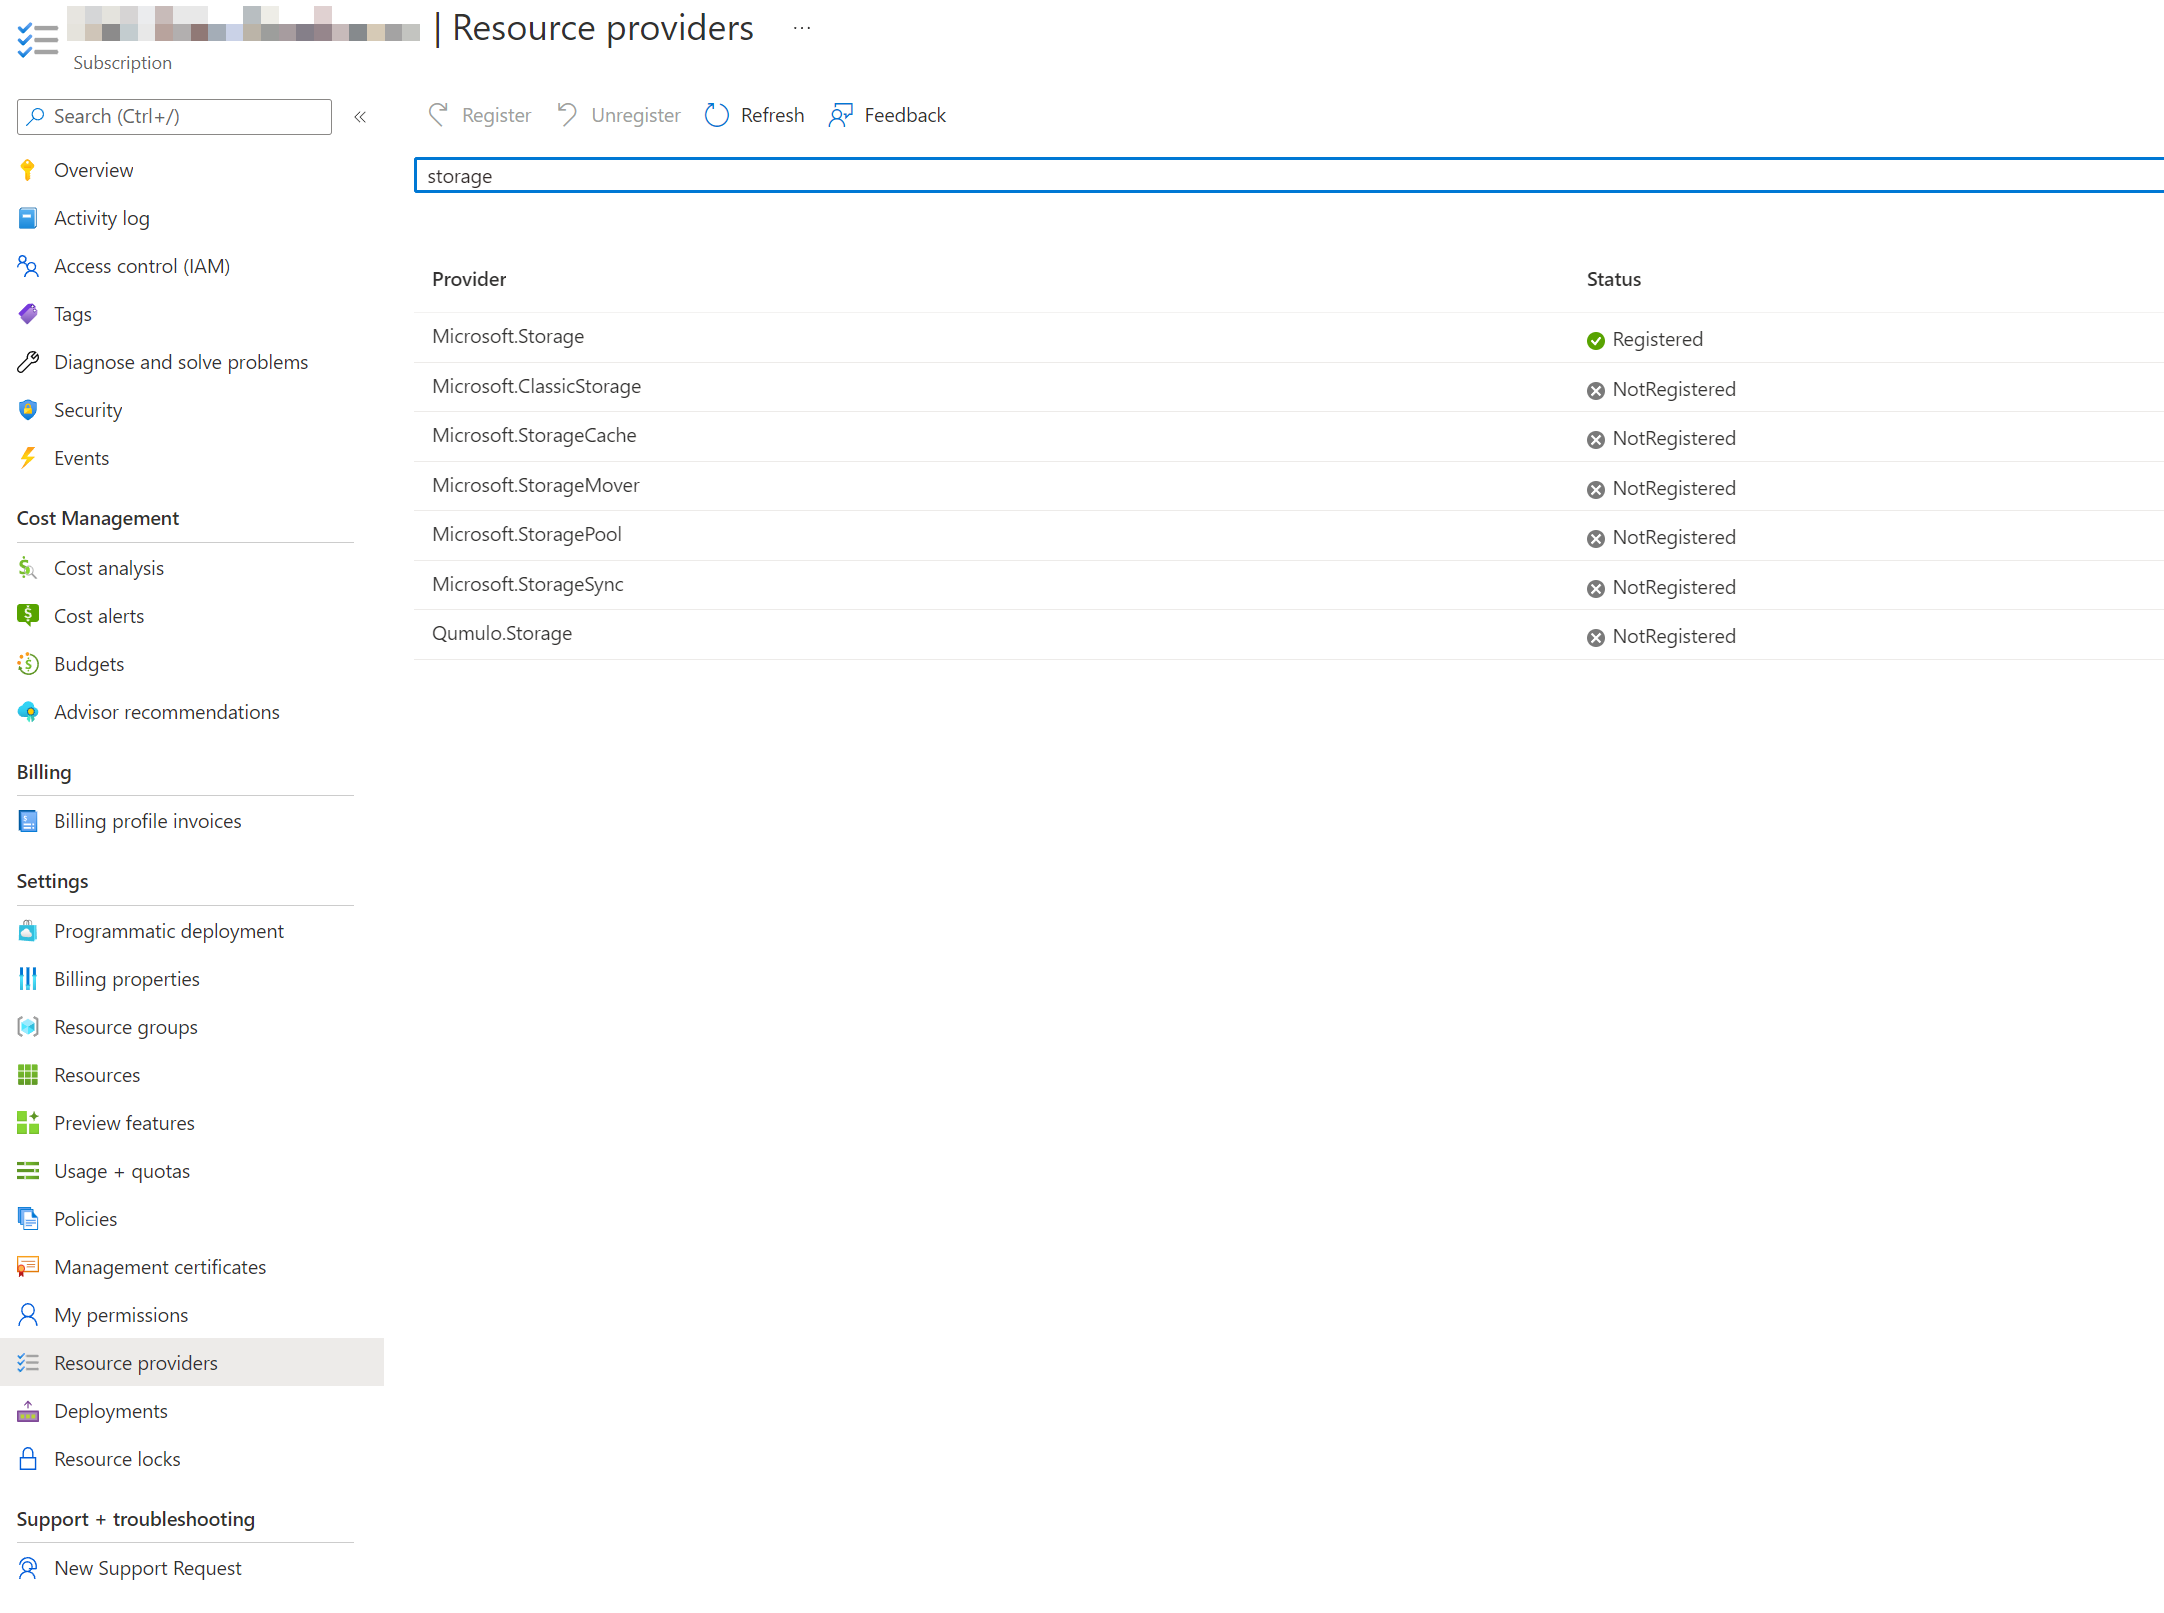Screen dimensions: 2164x1613
Task: Click the Feedback person icon
Action: (840, 115)
